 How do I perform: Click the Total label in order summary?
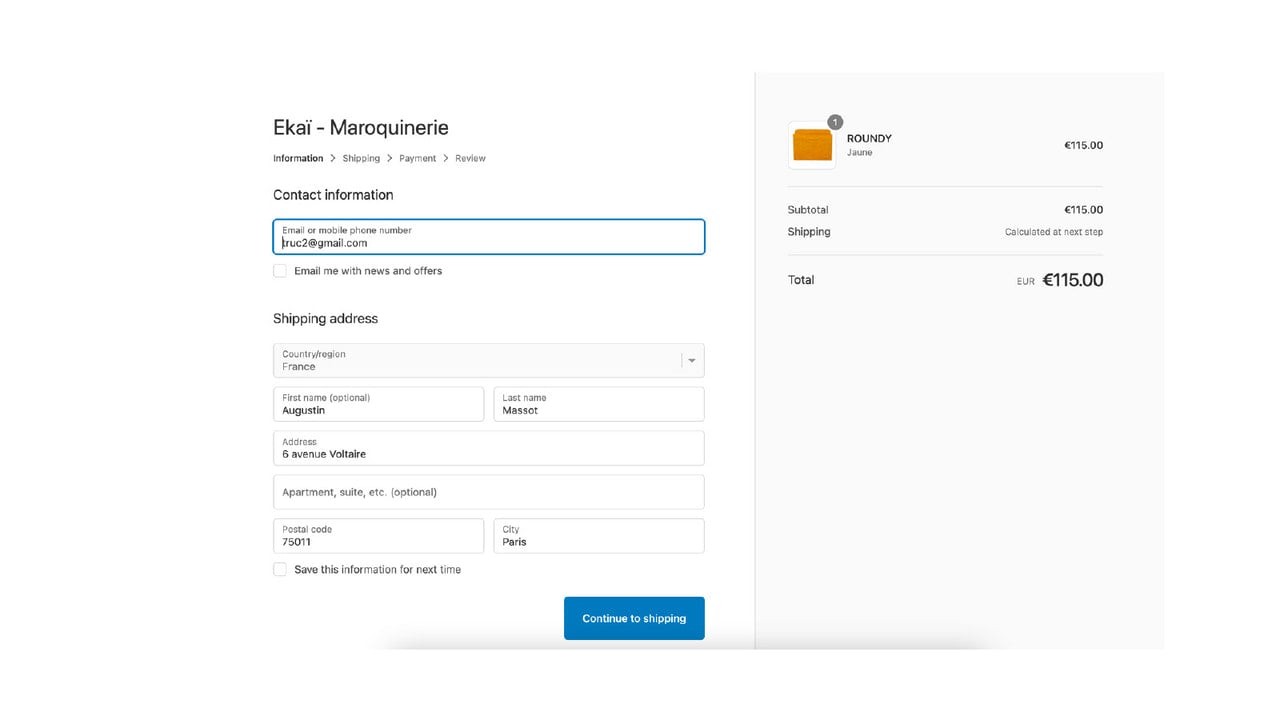(801, 280)
